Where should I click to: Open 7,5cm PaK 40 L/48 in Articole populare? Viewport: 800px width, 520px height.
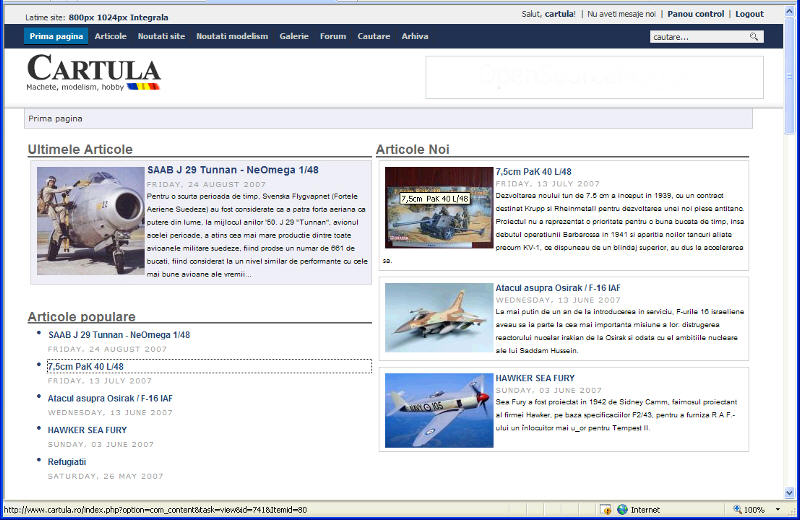pos(86,366)
